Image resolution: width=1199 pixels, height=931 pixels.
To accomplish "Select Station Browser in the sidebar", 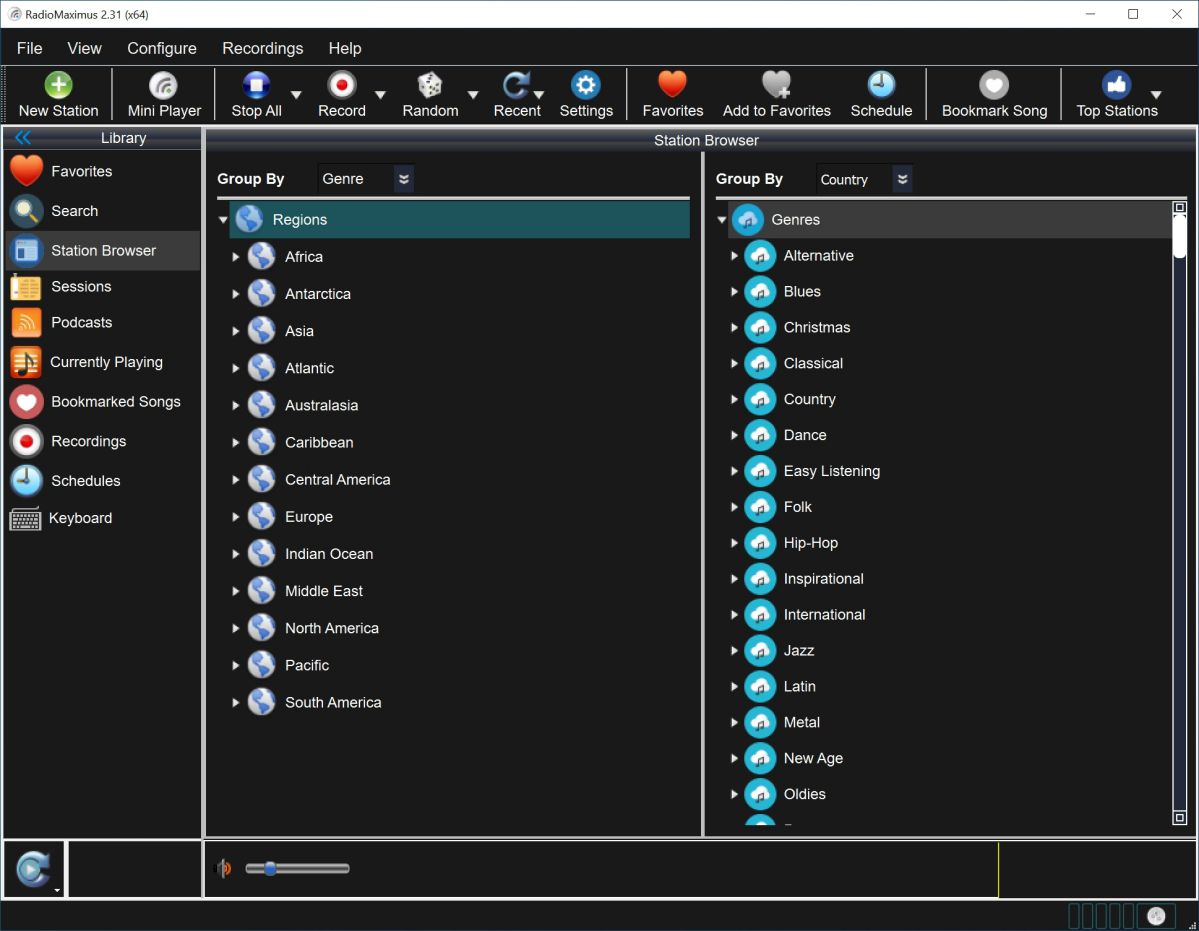I will point(103,251).
